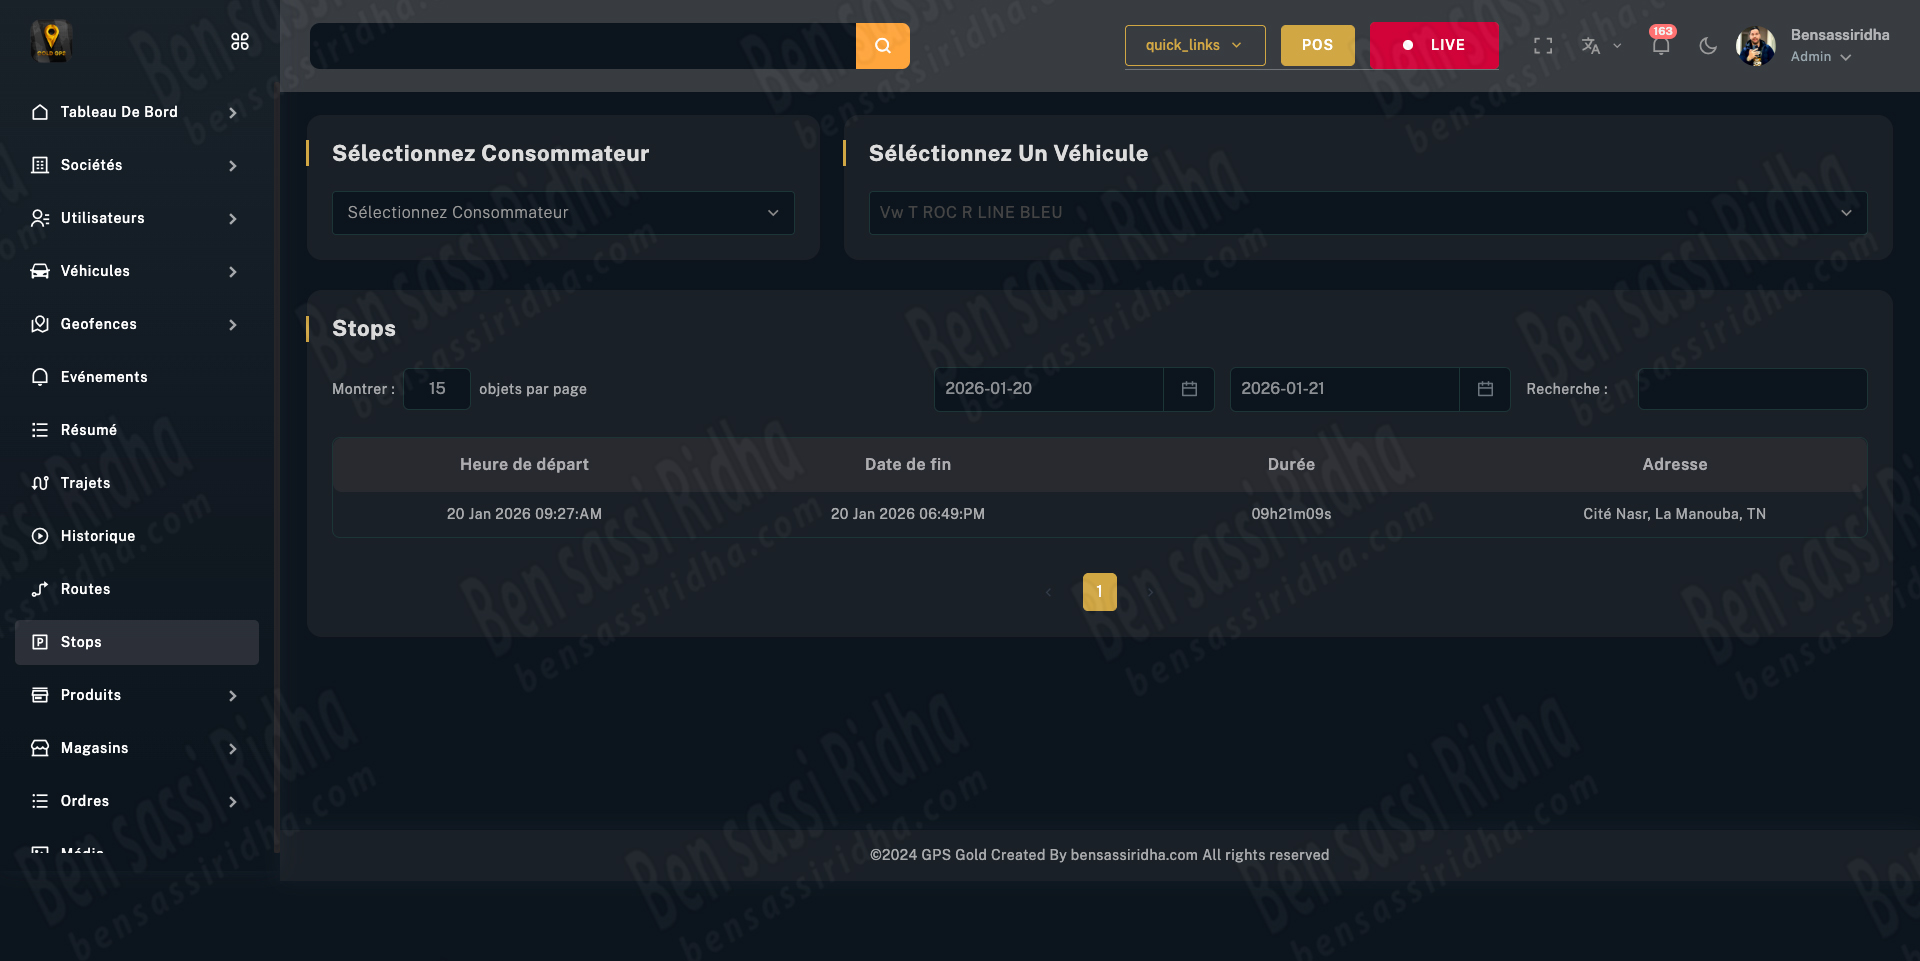Open vehicle dropdown Vw T ROC R LINE BLEU
1920x961 pixels.
pos(1367,213)
